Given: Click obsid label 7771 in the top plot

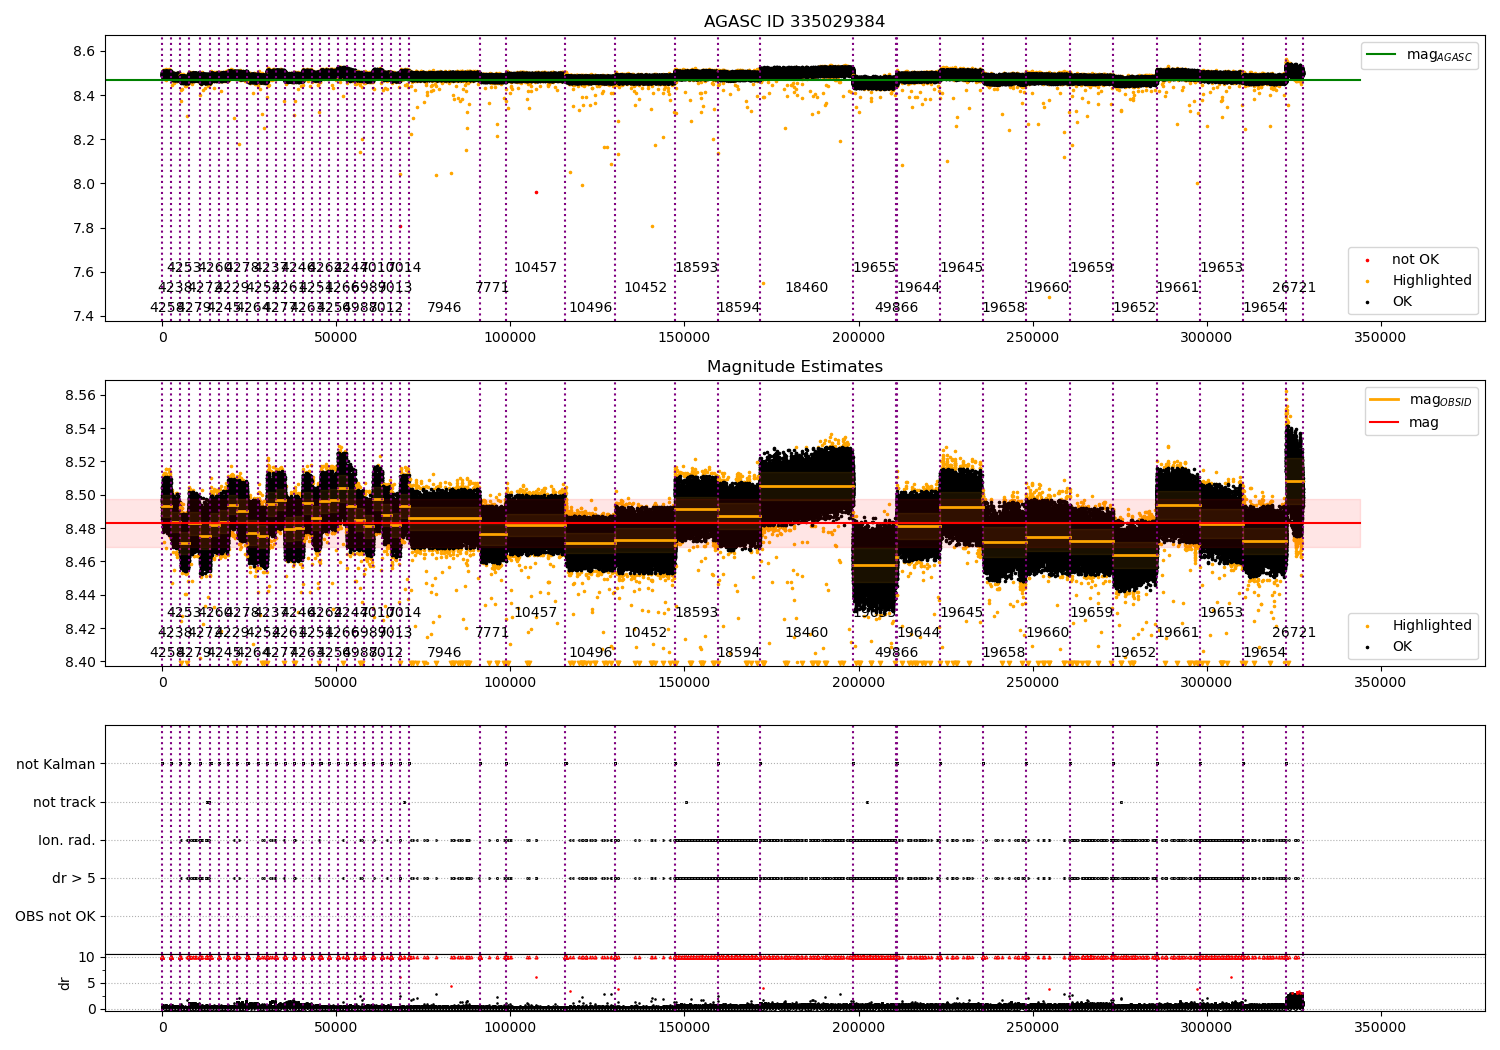Looking at the screenshot, I should click(492, 287).
